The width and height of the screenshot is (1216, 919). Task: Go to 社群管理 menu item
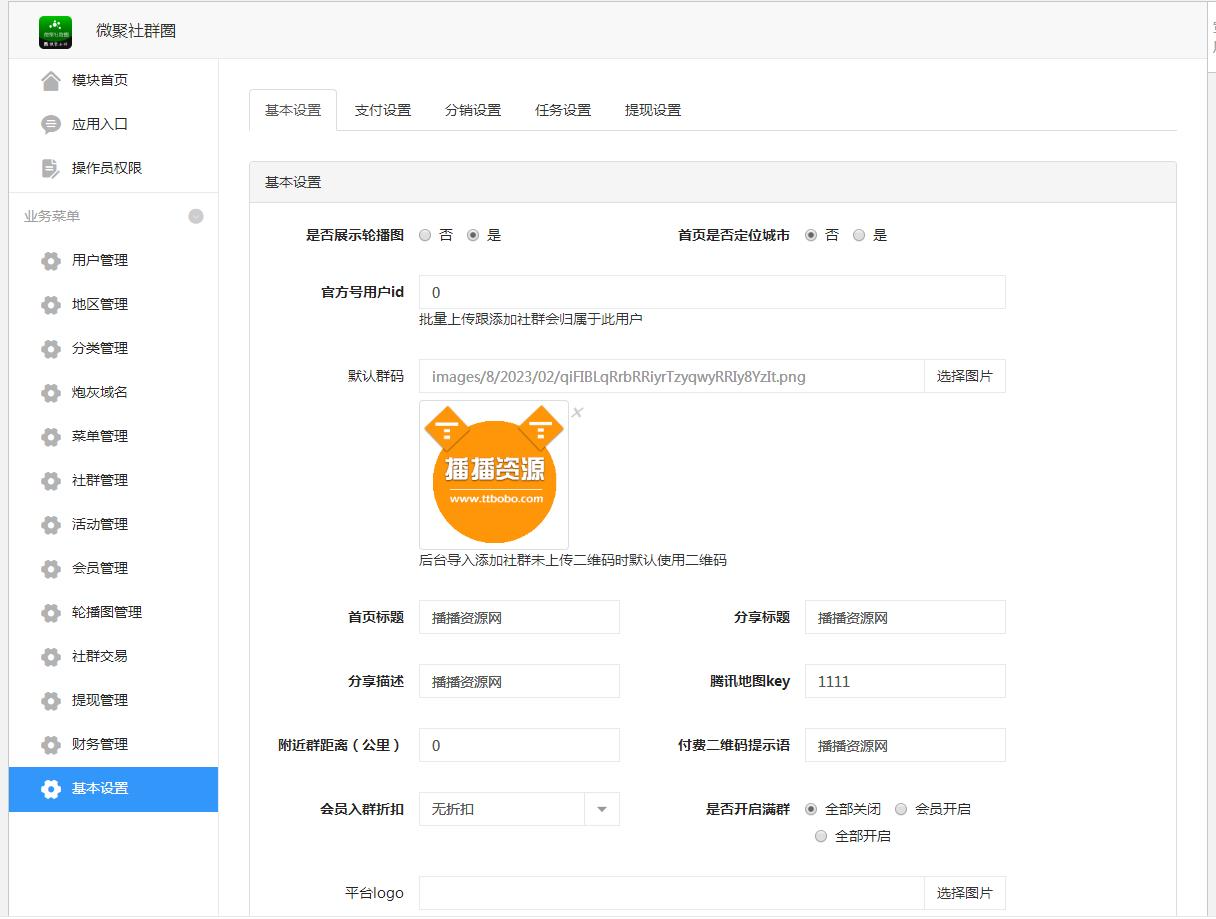point(114,480)
